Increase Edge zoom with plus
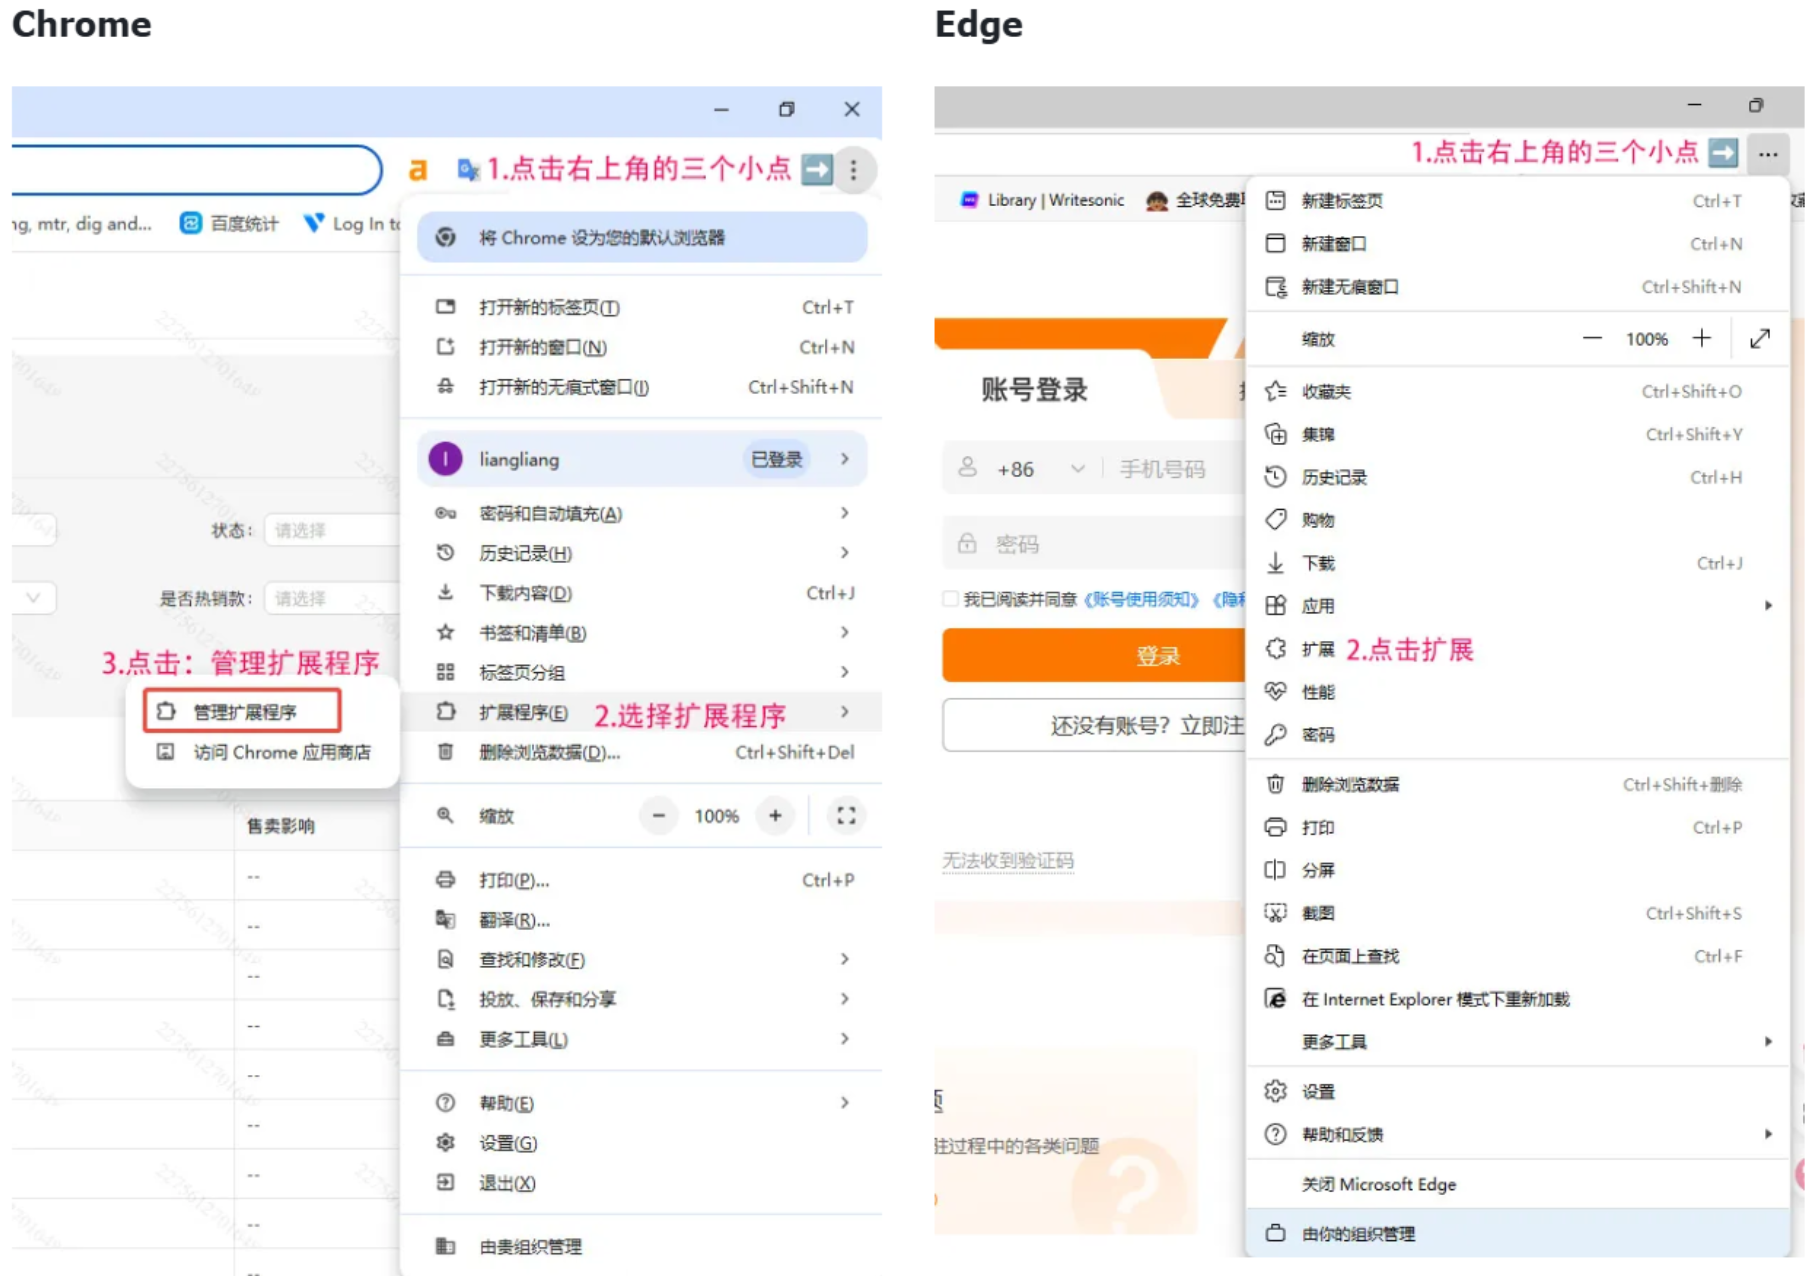The image size is (1819, 1276). [x=1701, y=339]
